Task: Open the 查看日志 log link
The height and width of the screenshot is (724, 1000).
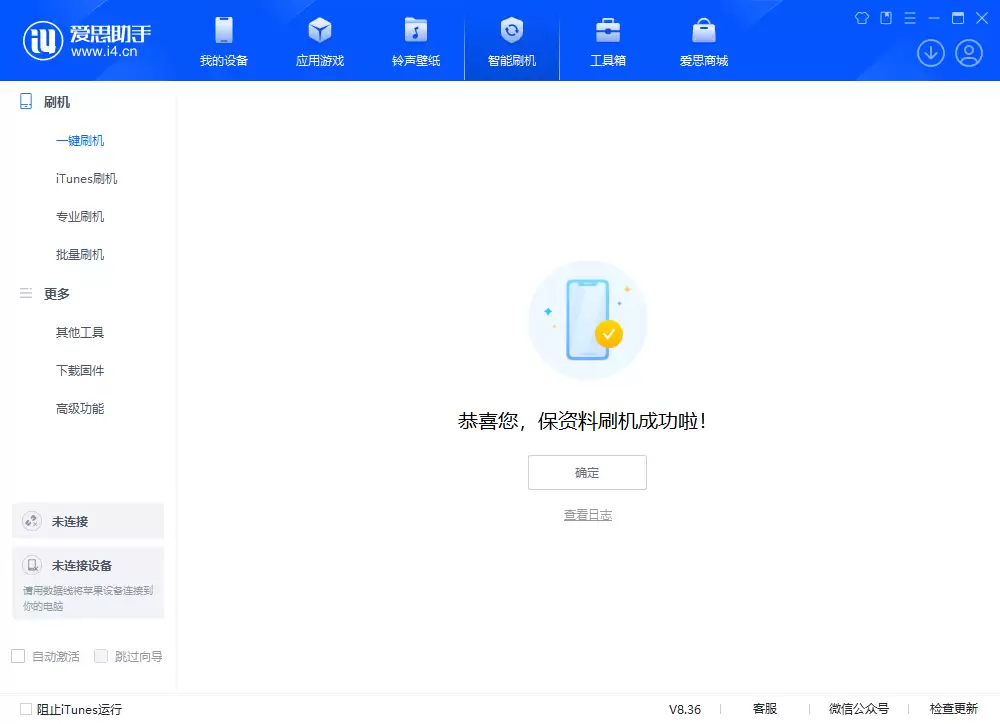Action: click(587, 514)
